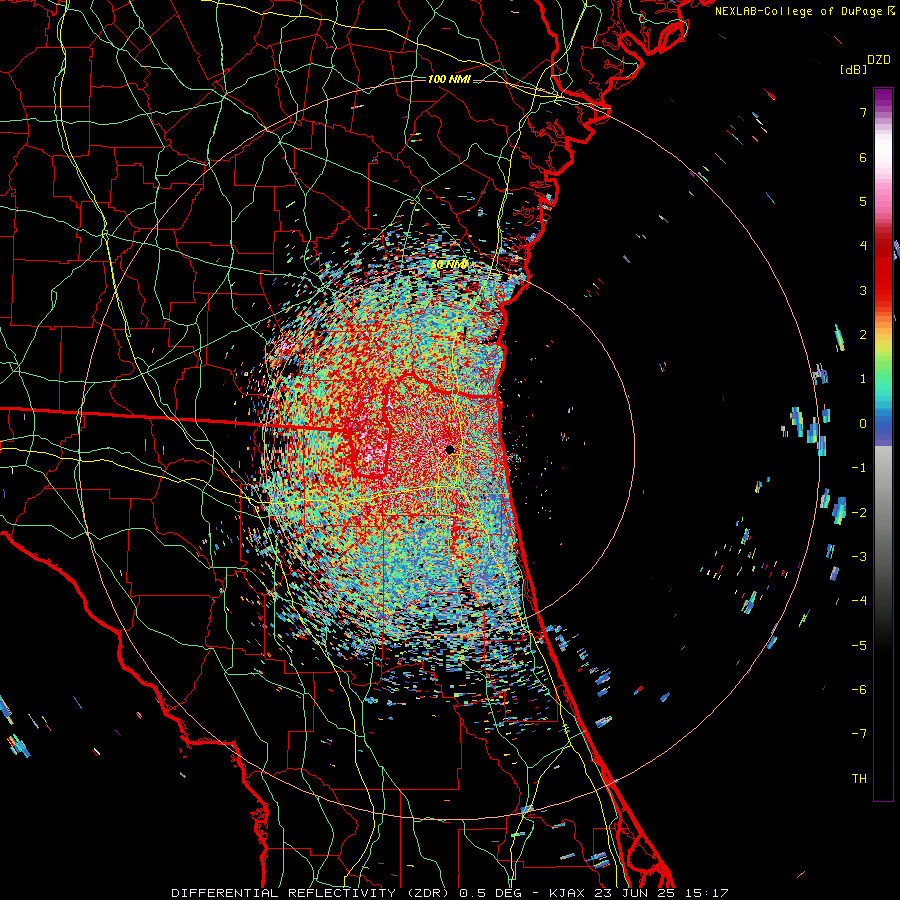Click the NEXLAB-College of DuPage title text

coord(804,11)
